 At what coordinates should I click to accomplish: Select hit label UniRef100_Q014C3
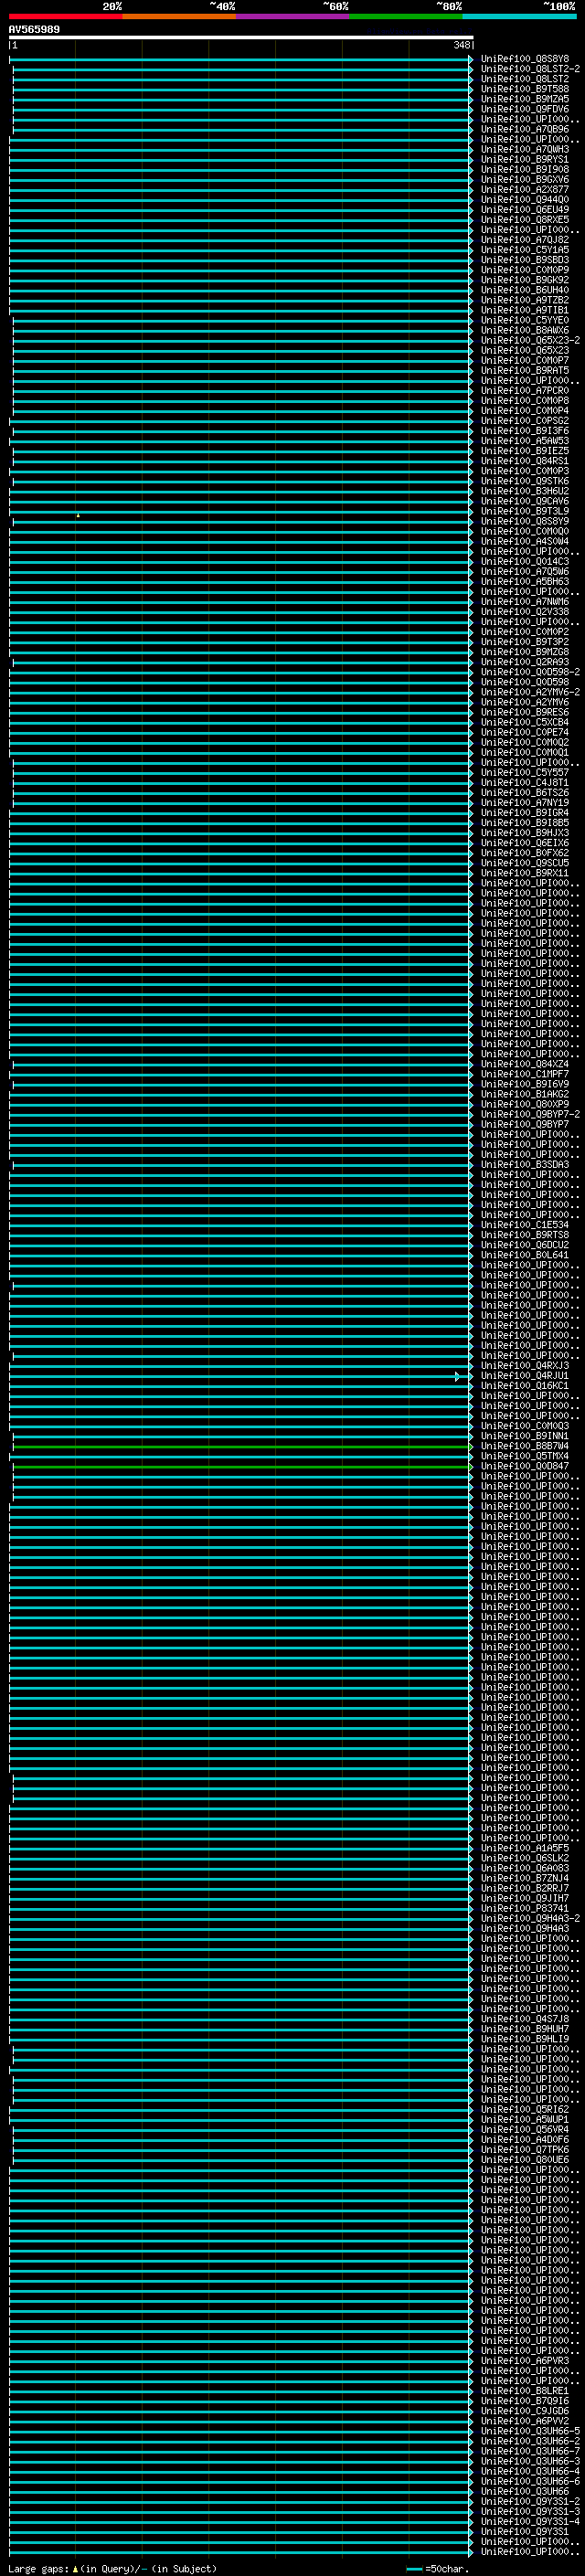(525, 561)
